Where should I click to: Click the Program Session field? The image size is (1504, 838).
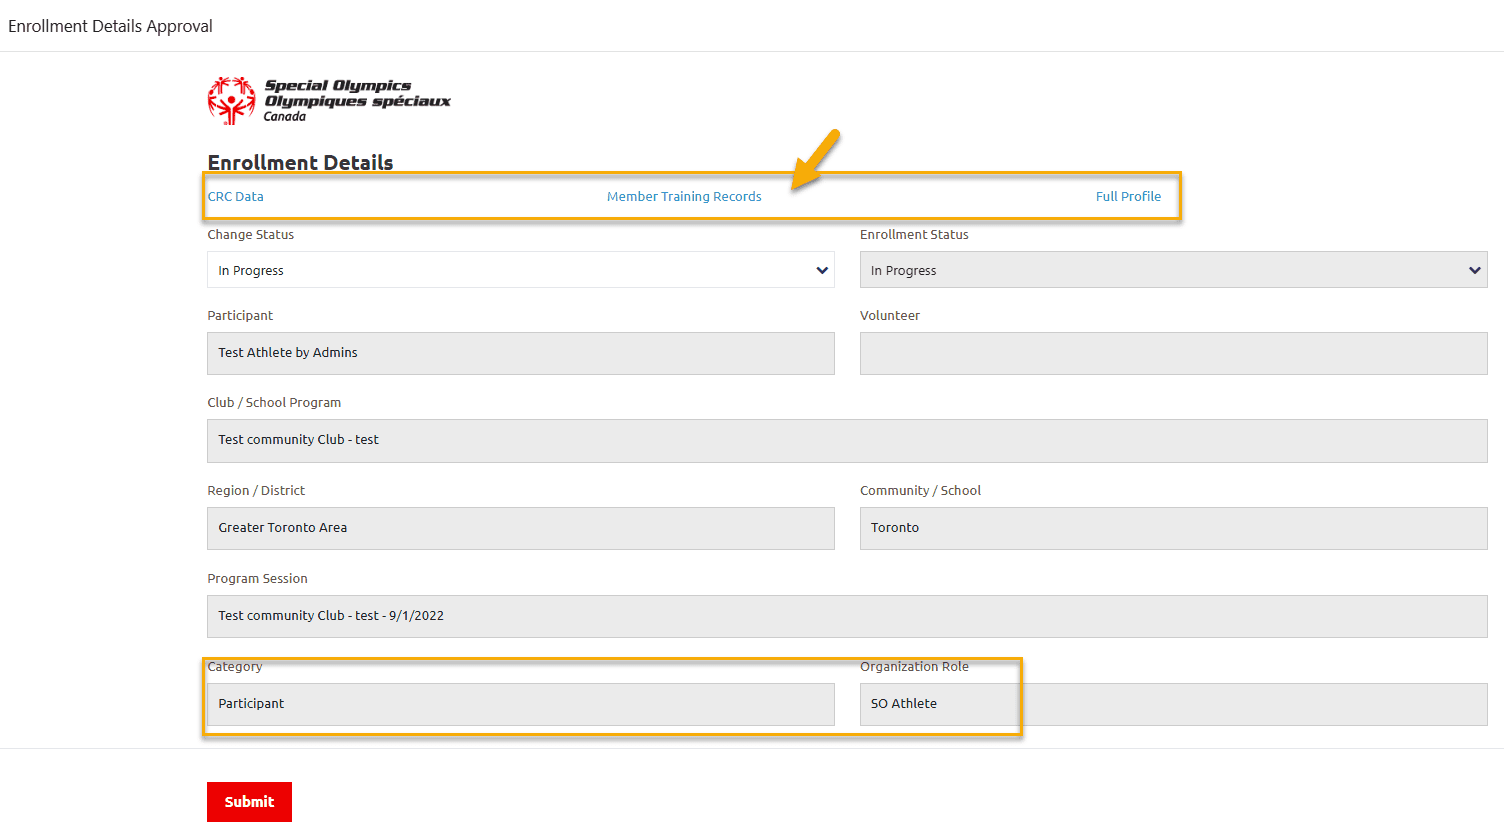point(847,616)
